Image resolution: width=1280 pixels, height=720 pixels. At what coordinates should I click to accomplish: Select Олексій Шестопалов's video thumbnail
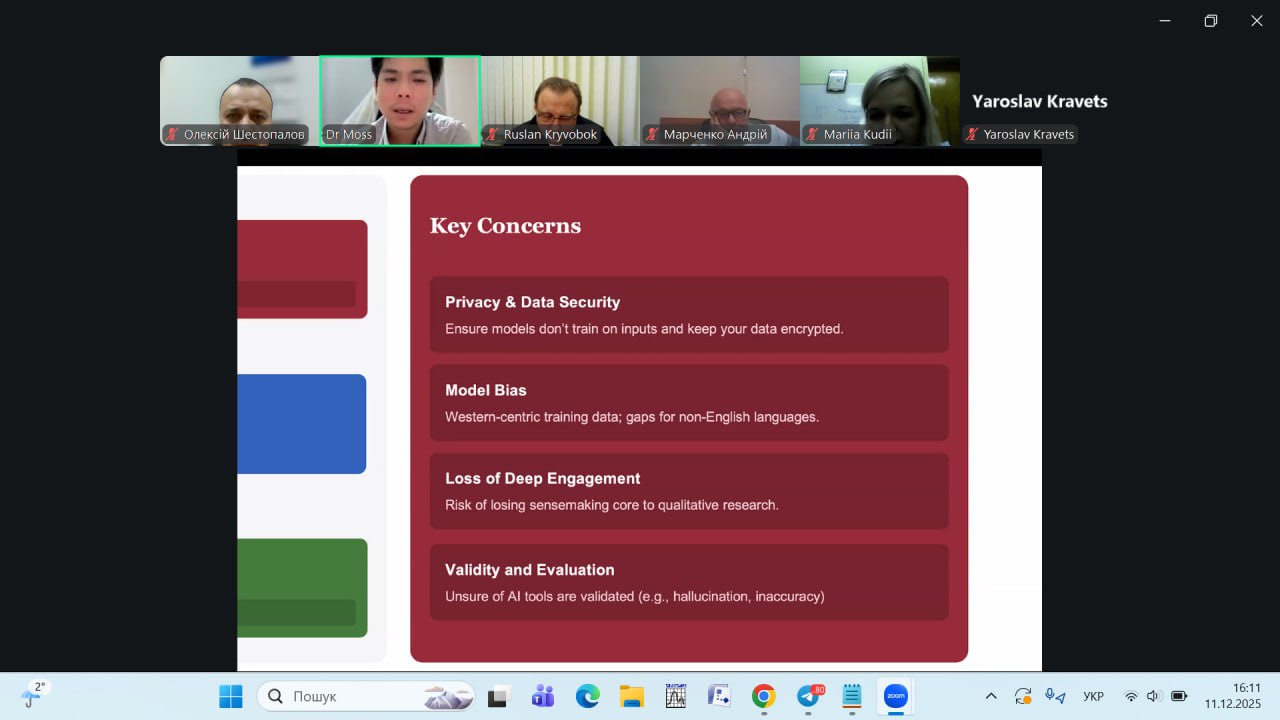(x=240, y=100)
